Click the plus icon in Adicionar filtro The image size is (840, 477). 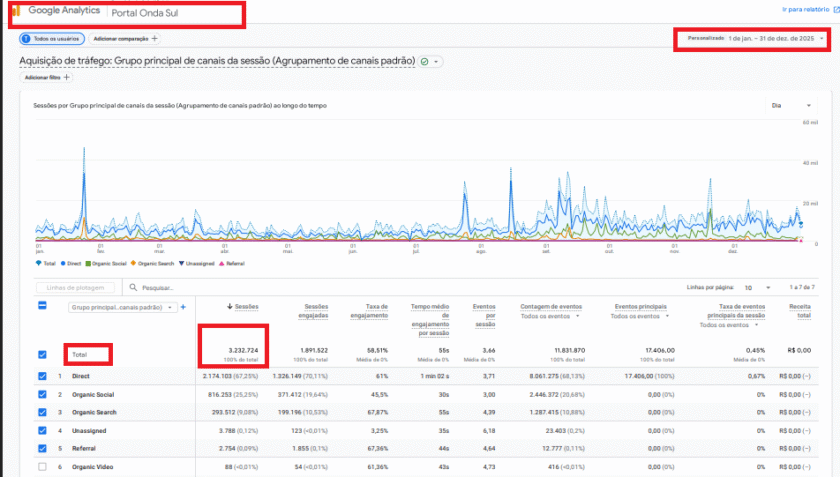(66, 77)
